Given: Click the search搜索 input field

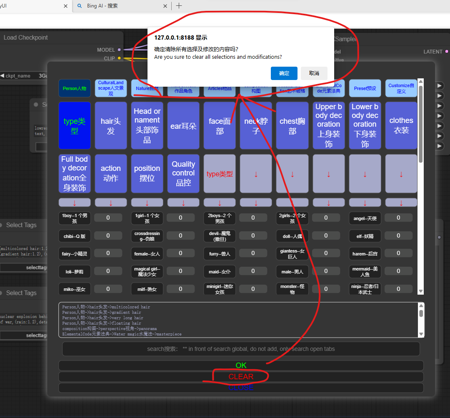Looking at the screenshot, I should coord(241,349).
